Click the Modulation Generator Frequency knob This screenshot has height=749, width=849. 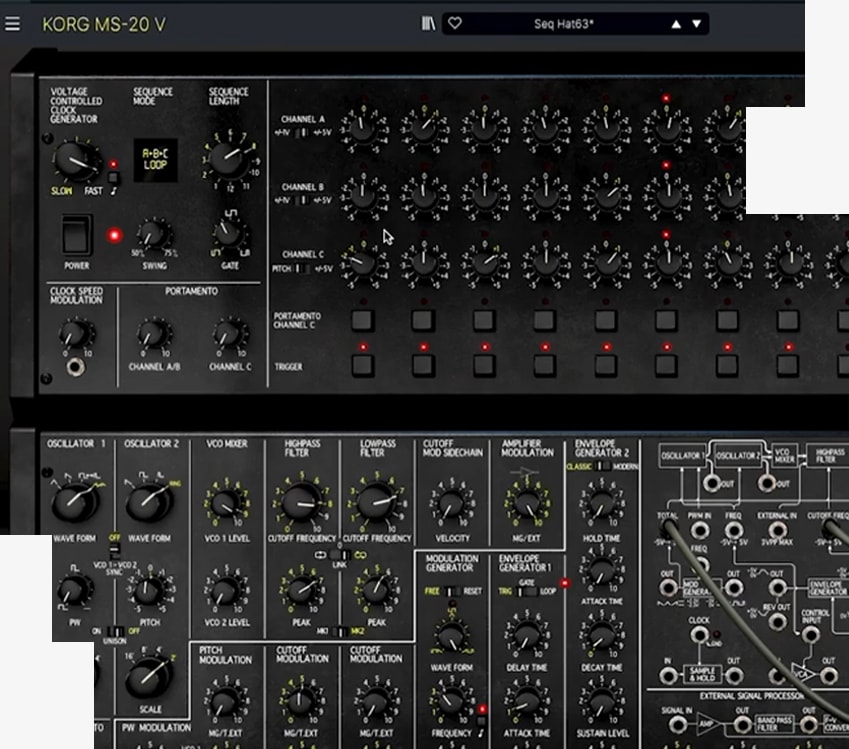(452, 701)
